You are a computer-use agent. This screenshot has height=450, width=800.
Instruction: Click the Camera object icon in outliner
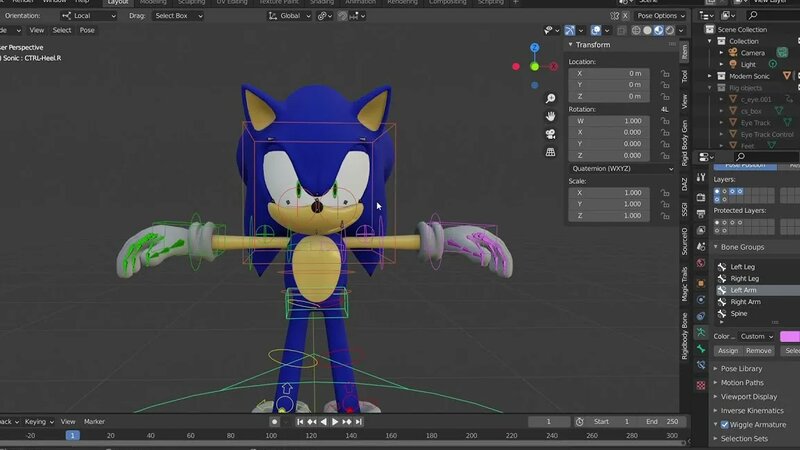pyautogui.click(x=733, y=53)
